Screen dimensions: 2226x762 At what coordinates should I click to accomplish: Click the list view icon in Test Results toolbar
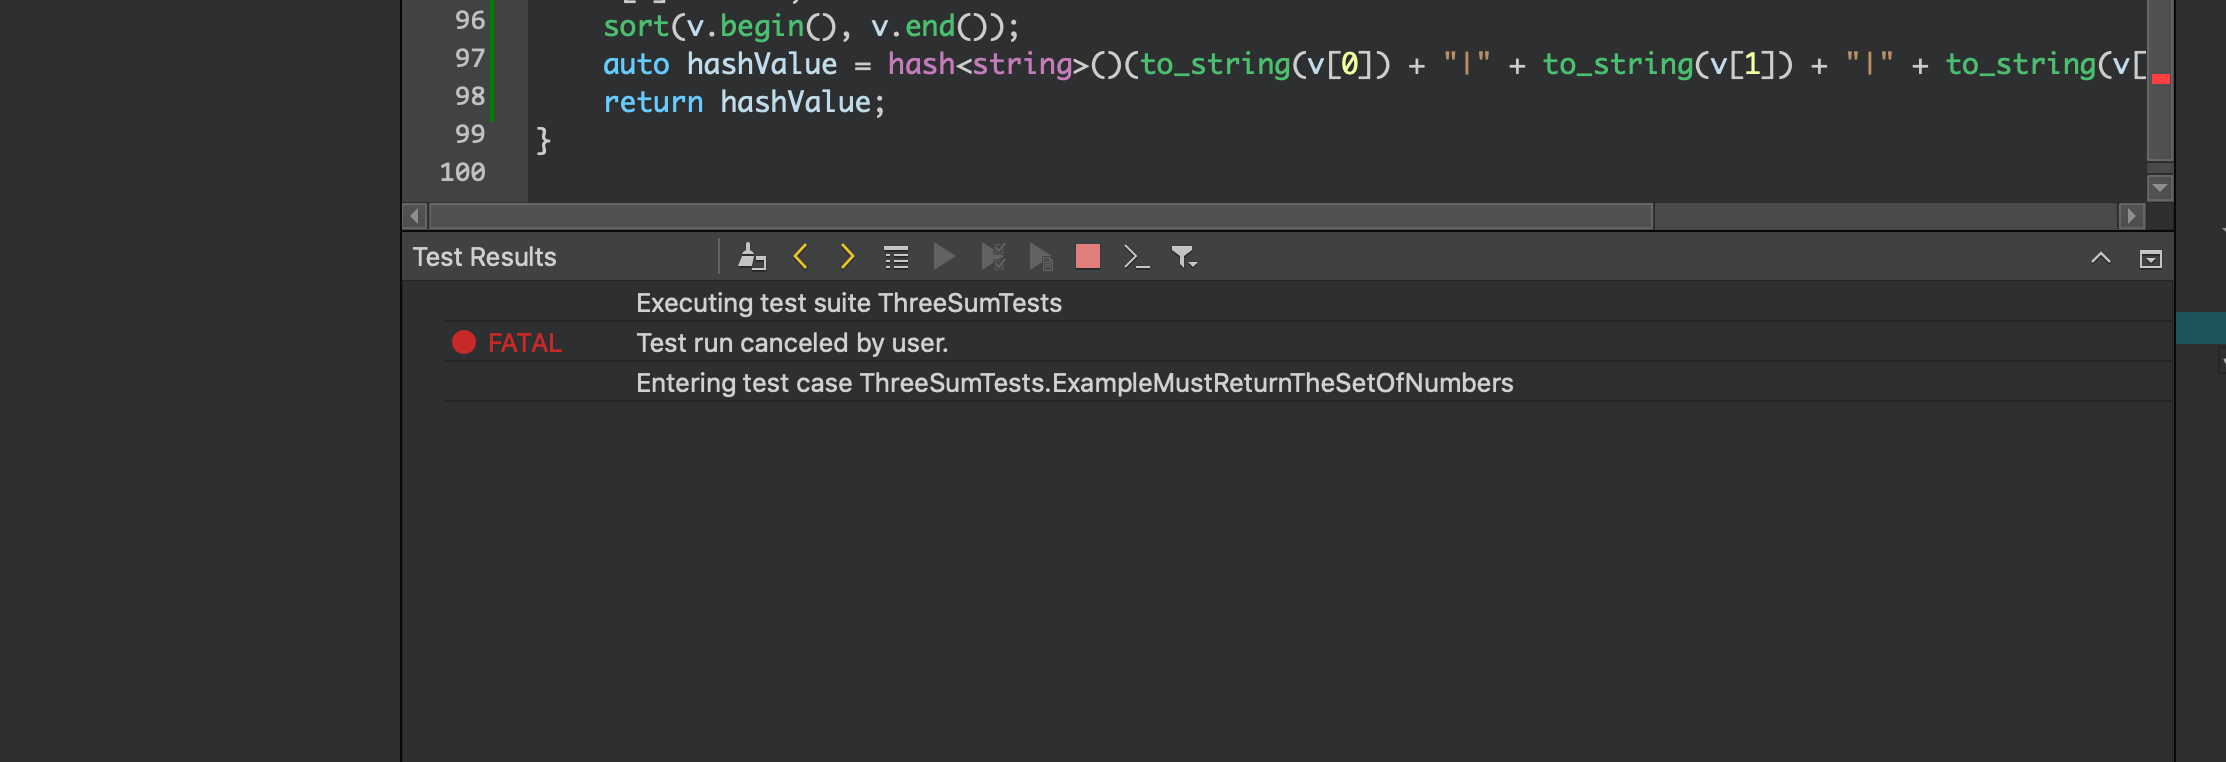pyautogui.click(x=896, y=257)
